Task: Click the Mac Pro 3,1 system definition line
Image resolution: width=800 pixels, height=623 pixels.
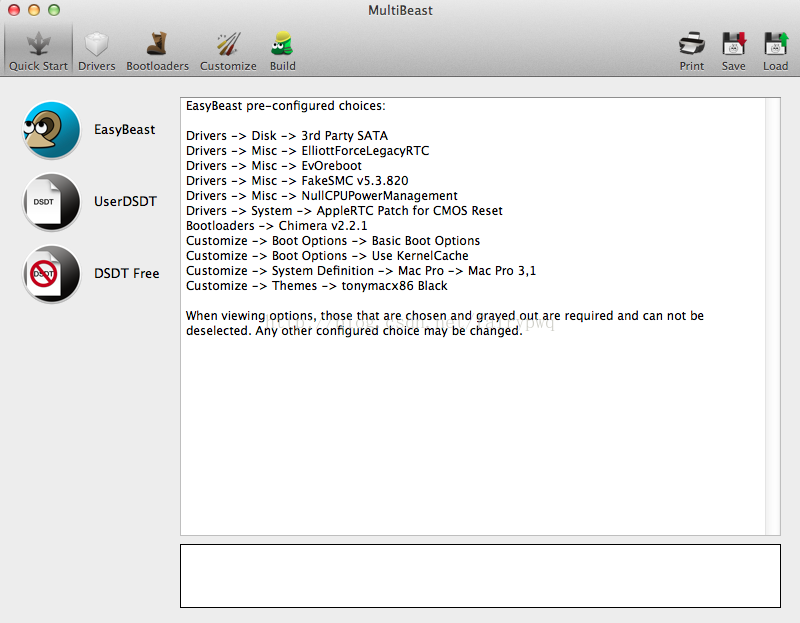Action: click(361, 271)
